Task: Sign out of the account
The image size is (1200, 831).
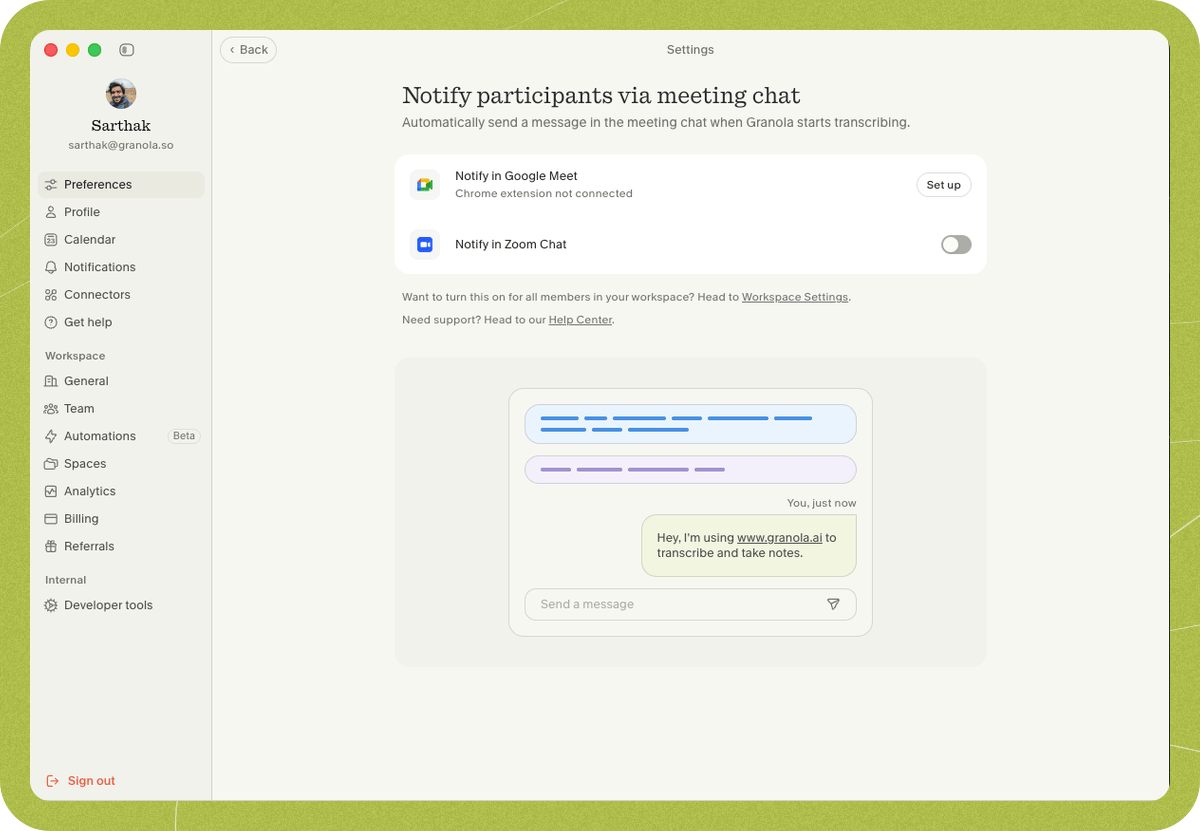Action: point(81,781)
